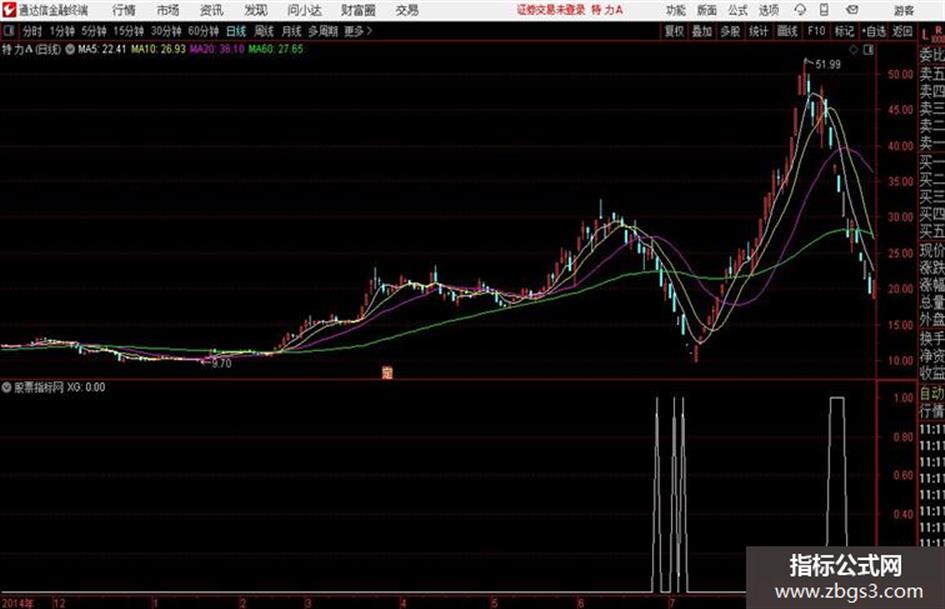Open the envelope messages icon
The width and height of the screenshot is (945, 609).
852,10
